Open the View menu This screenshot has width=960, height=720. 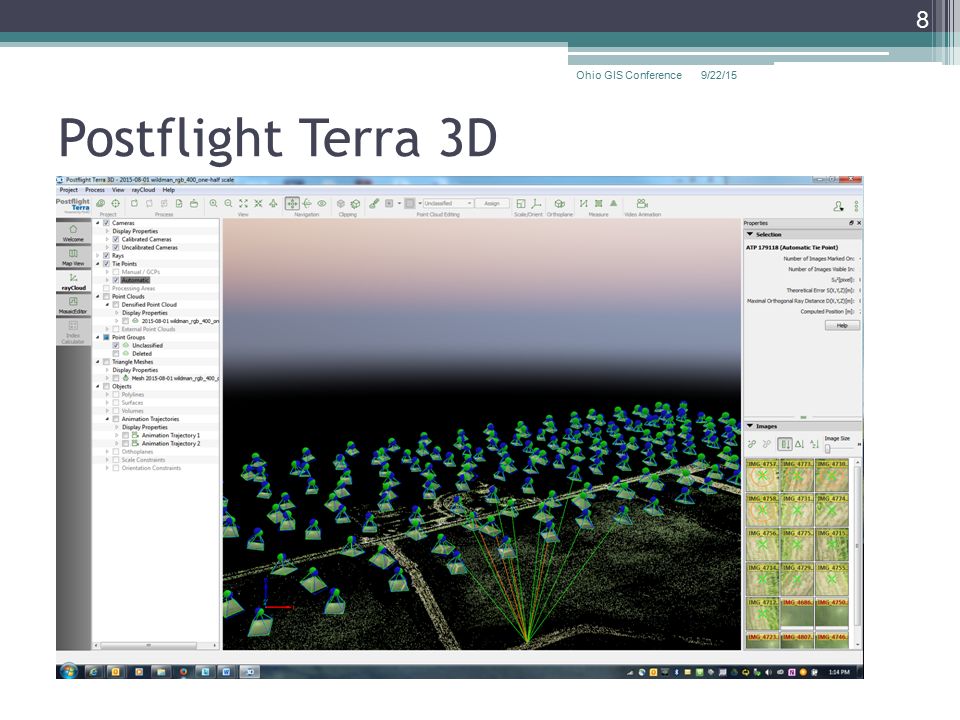[x=118, y=190]
